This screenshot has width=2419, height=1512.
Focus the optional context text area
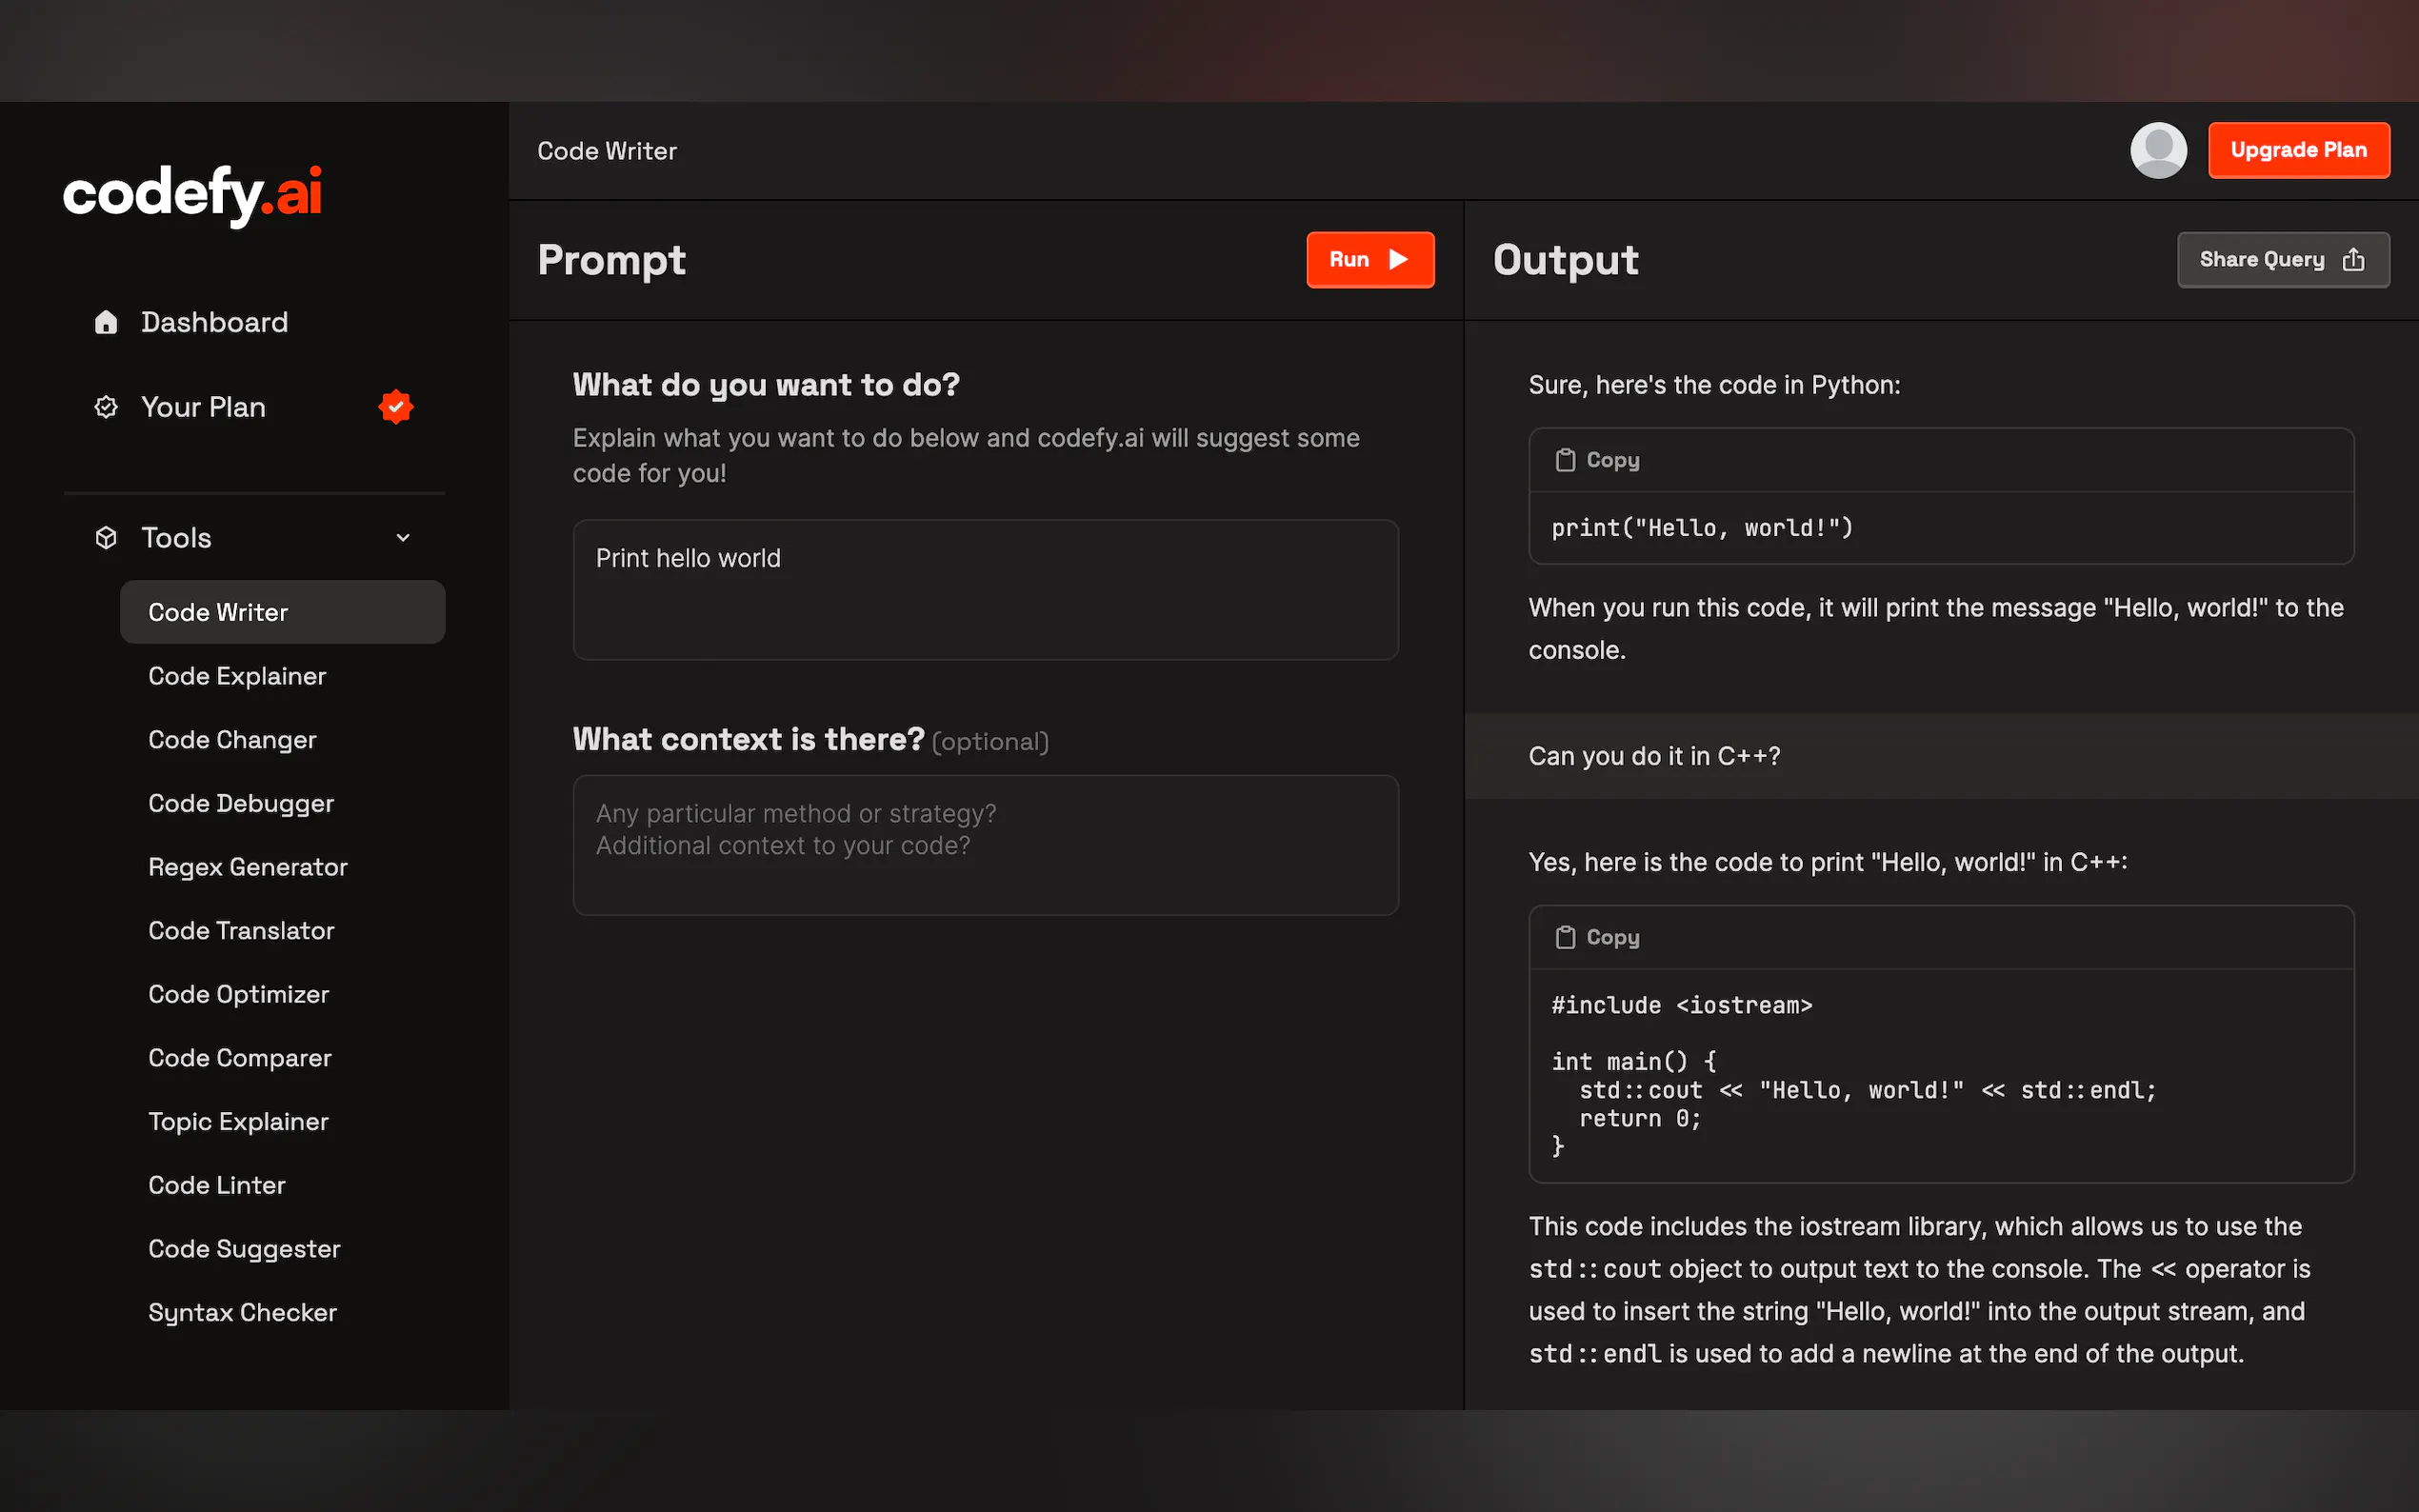point(985,845)
